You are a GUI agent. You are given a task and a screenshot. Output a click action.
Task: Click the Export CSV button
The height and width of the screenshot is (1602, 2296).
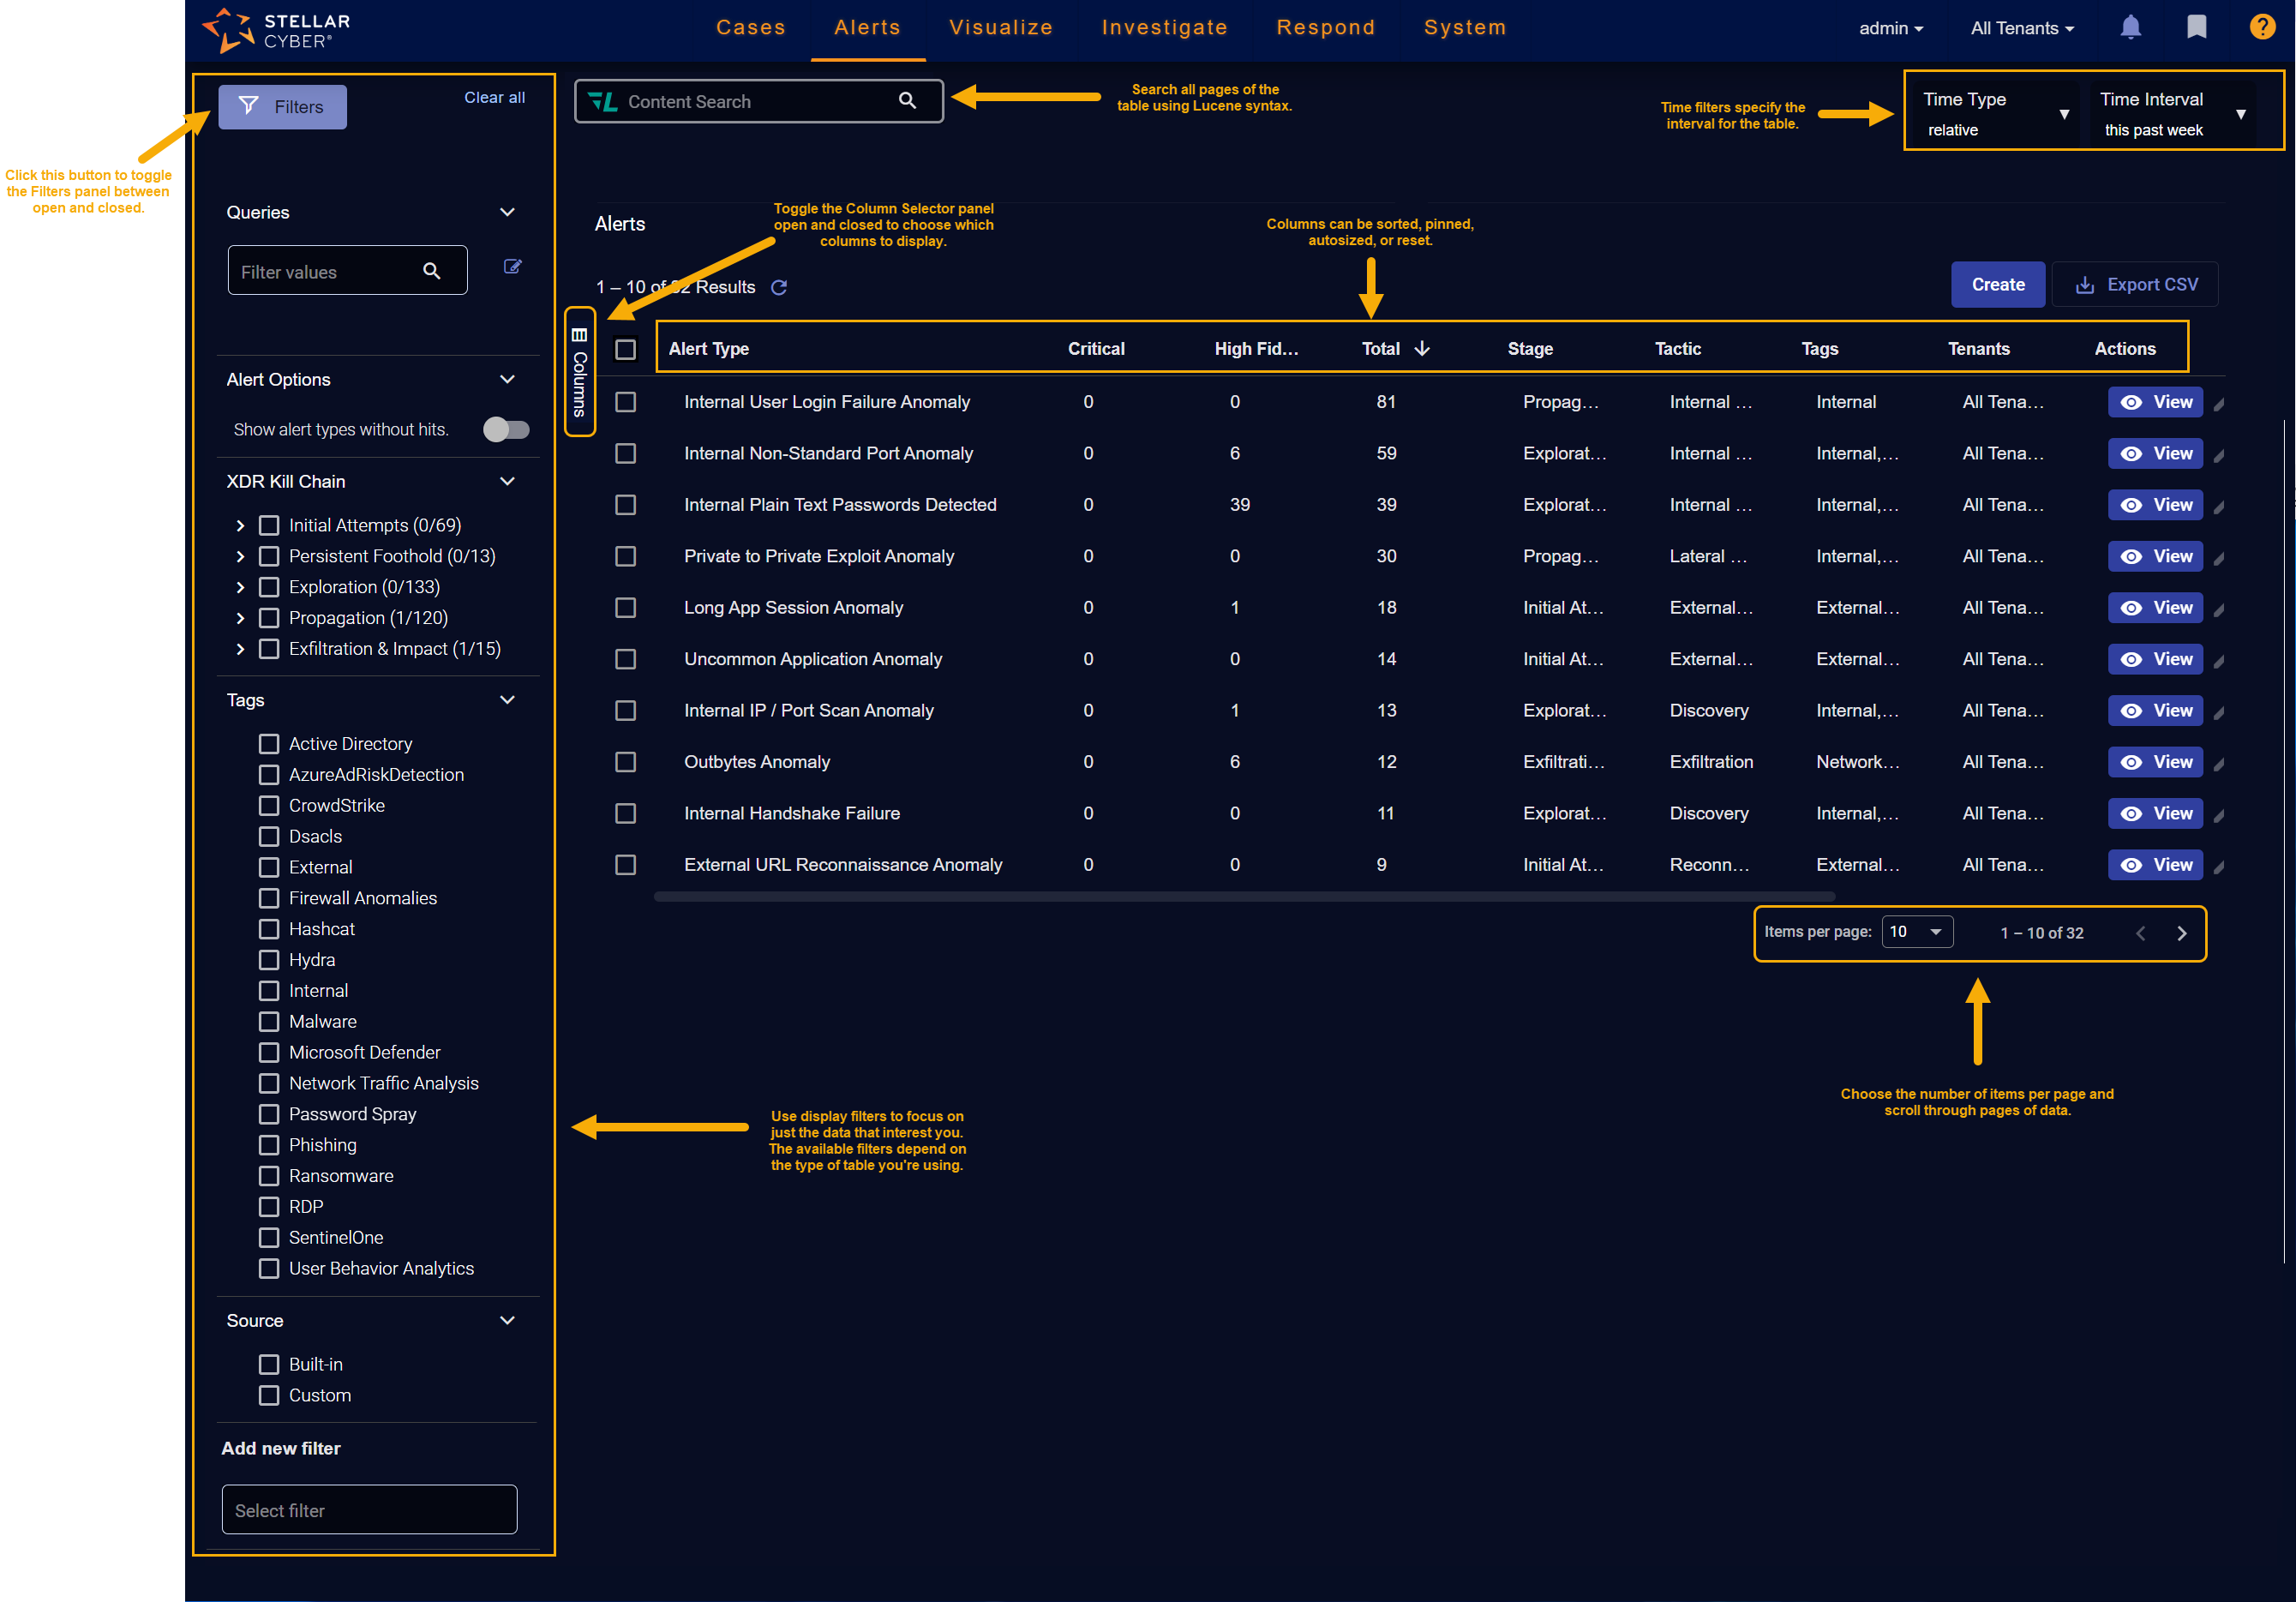tap(2135, 285)
